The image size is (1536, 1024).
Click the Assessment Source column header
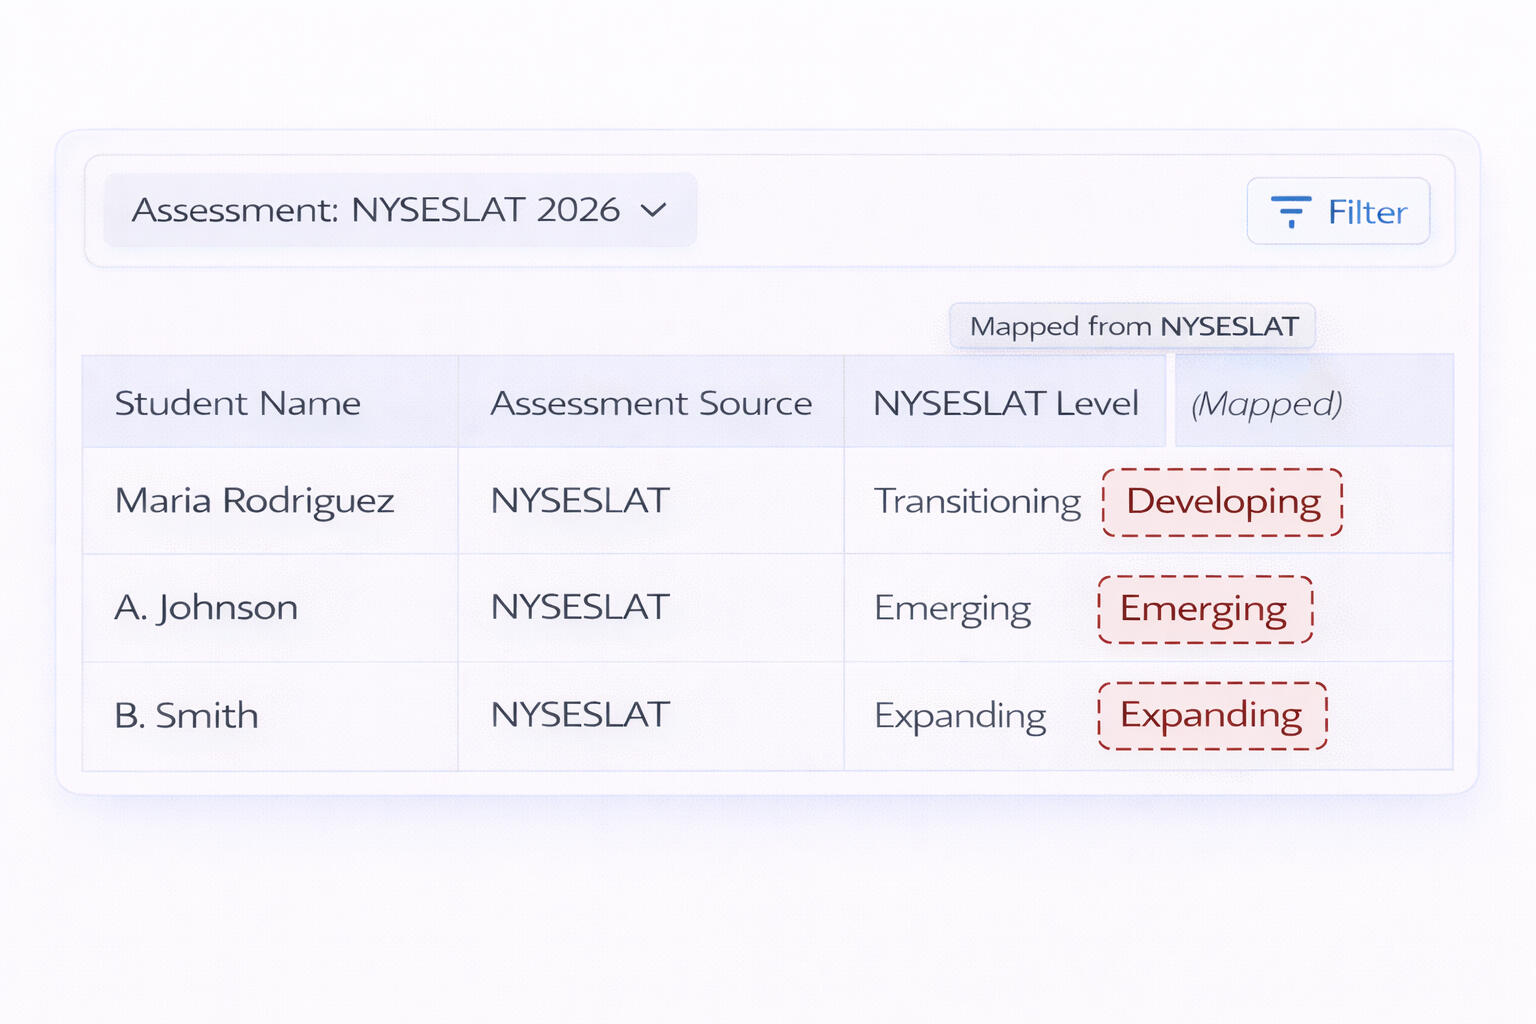pyautogui.click(x=651, y=403)
